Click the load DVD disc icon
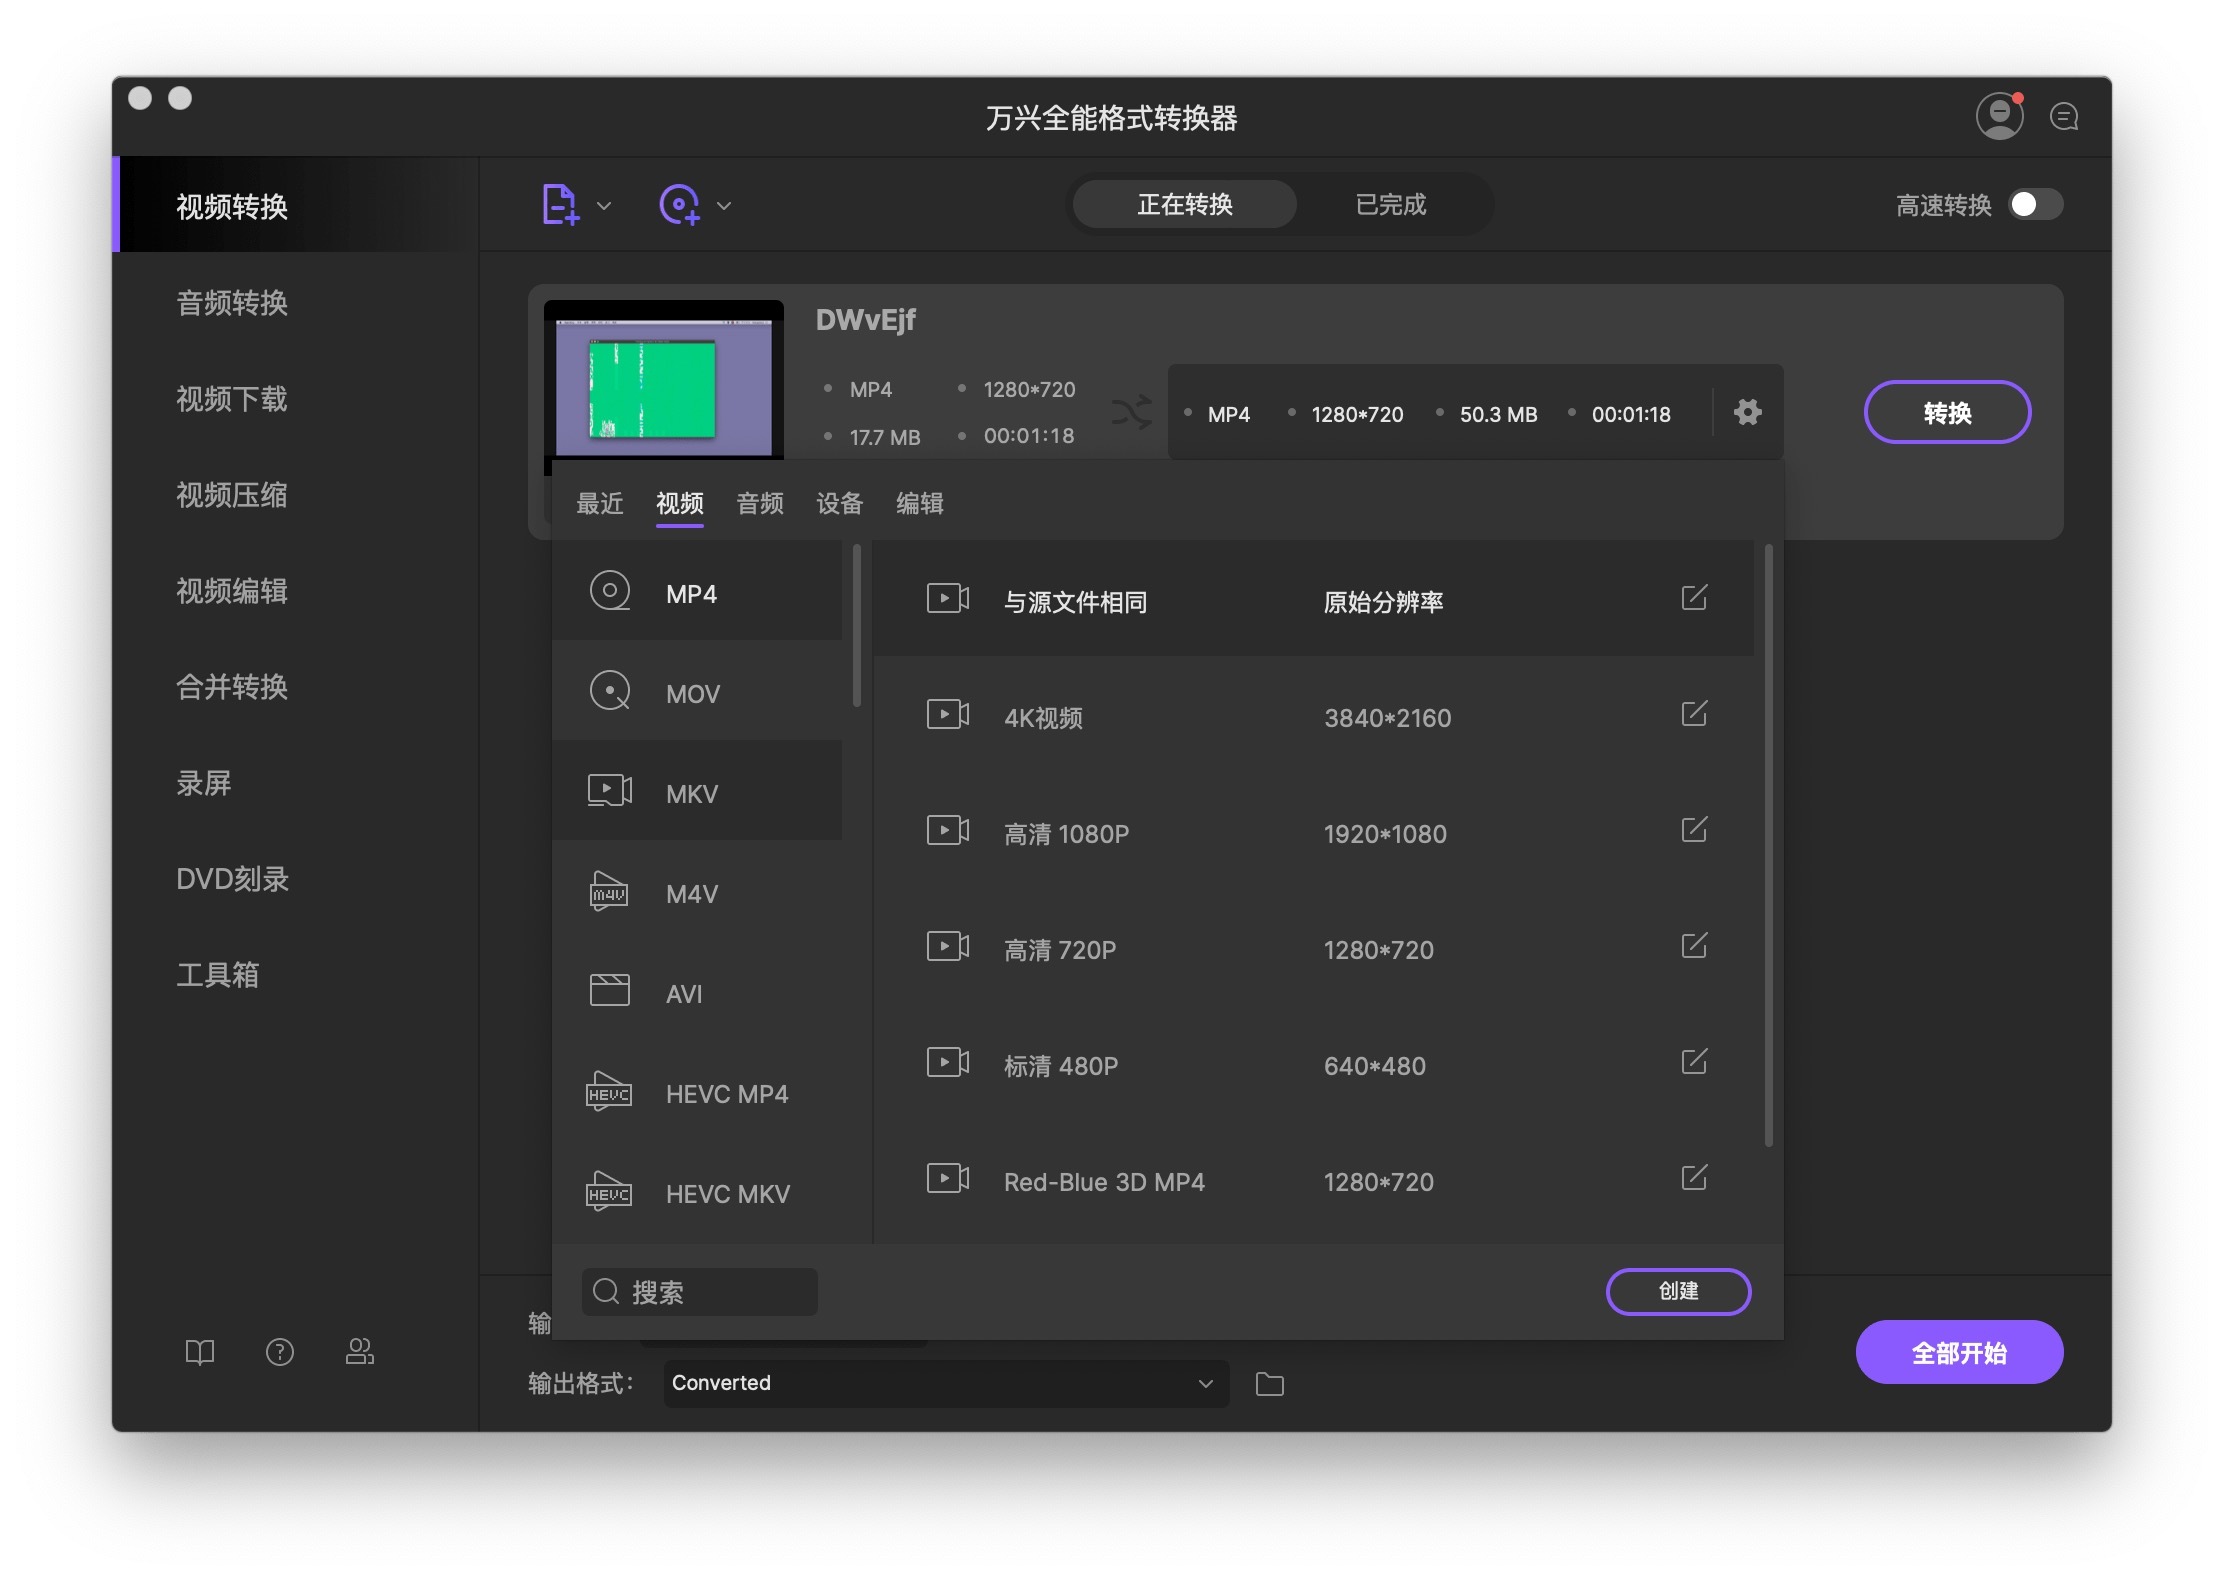This screenshot has height=1580, width=2224. click(680, 205)
